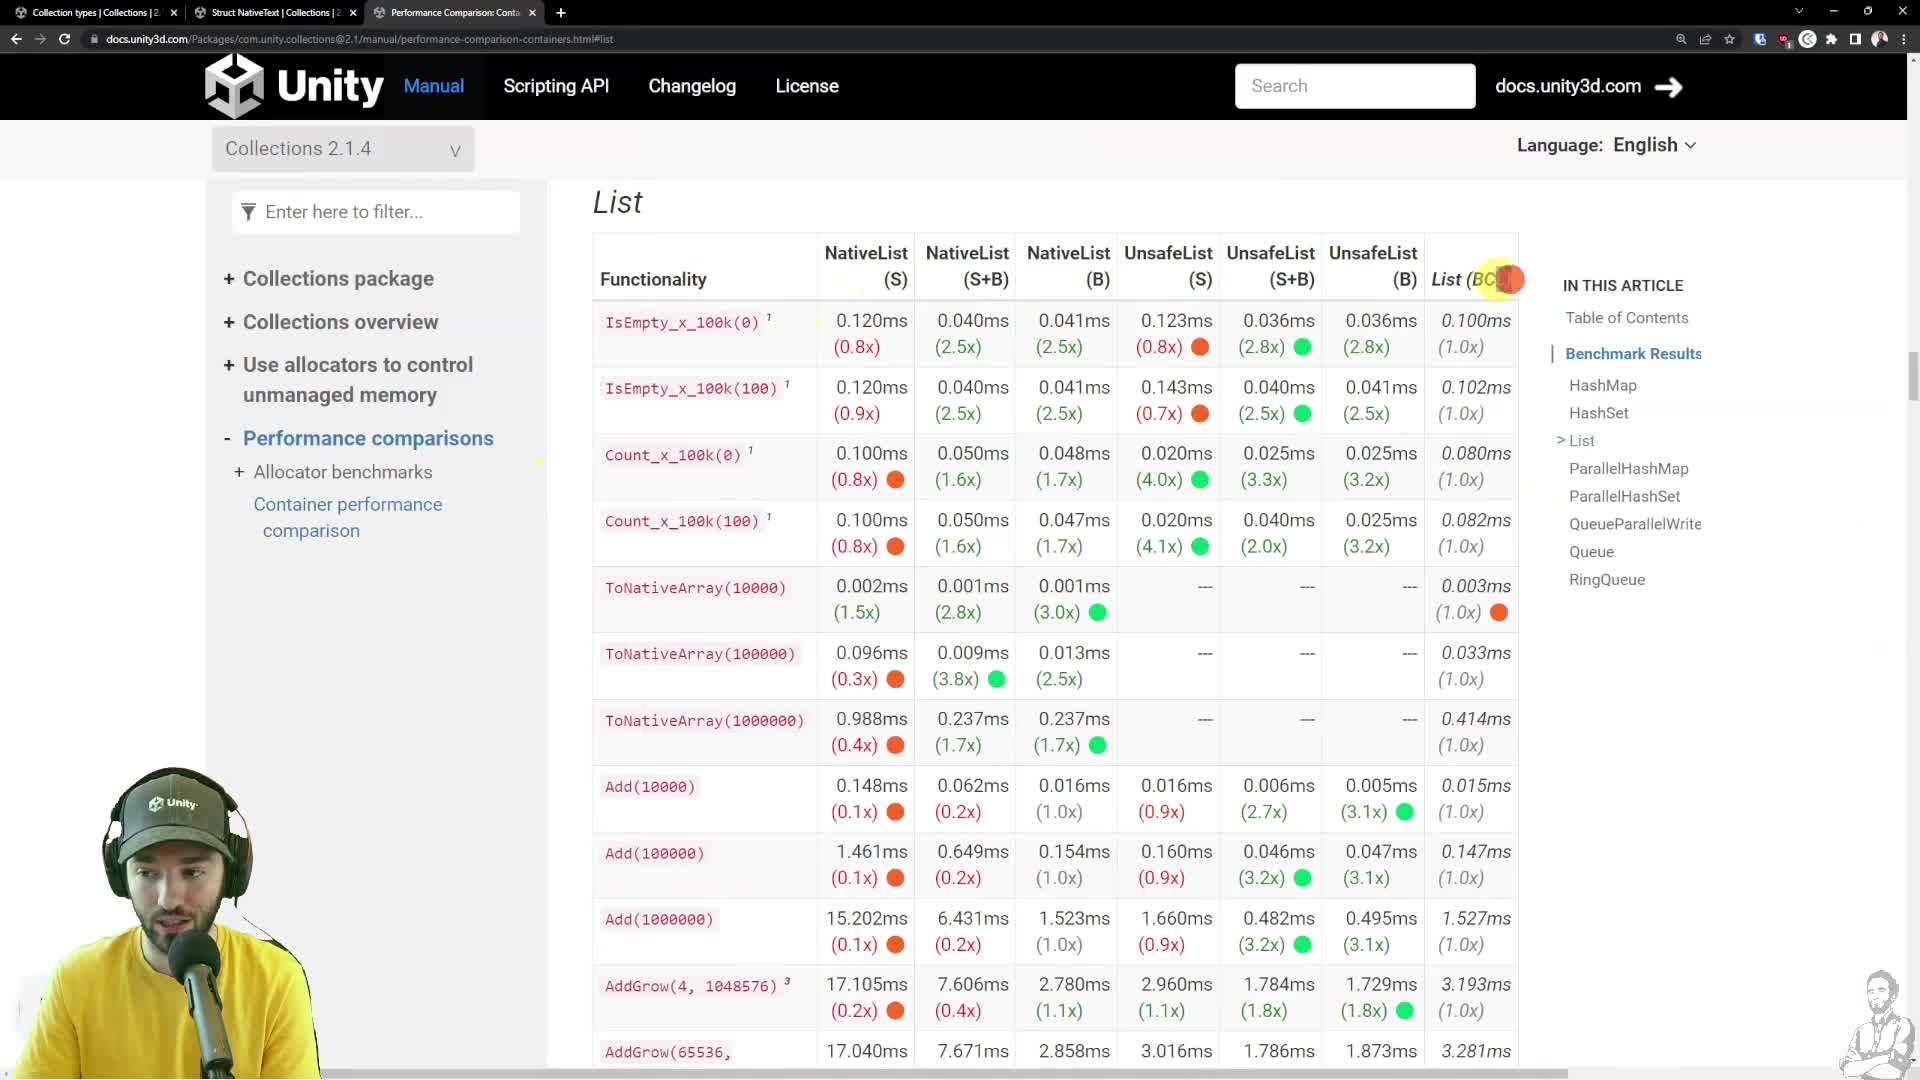Open the Chrome profile avatar icon
This screenshot has width=1920, height=1080.
[1880, 38]
